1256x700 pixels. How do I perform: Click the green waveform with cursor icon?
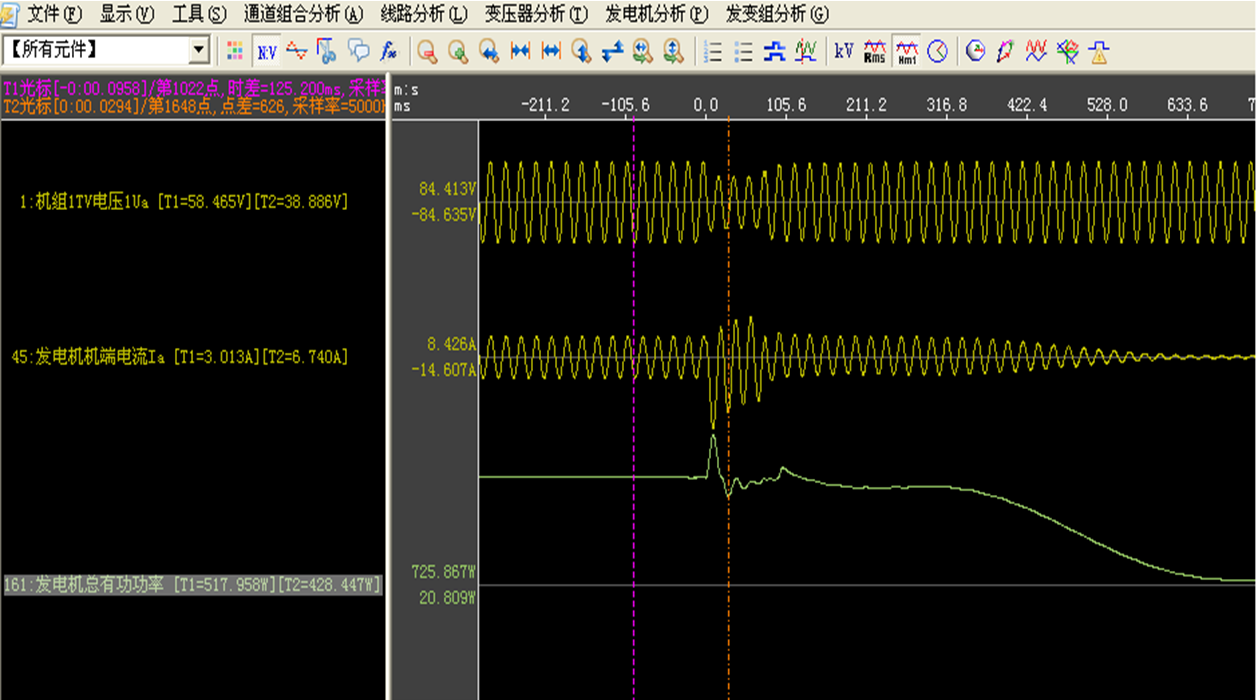tap(805, 51)
